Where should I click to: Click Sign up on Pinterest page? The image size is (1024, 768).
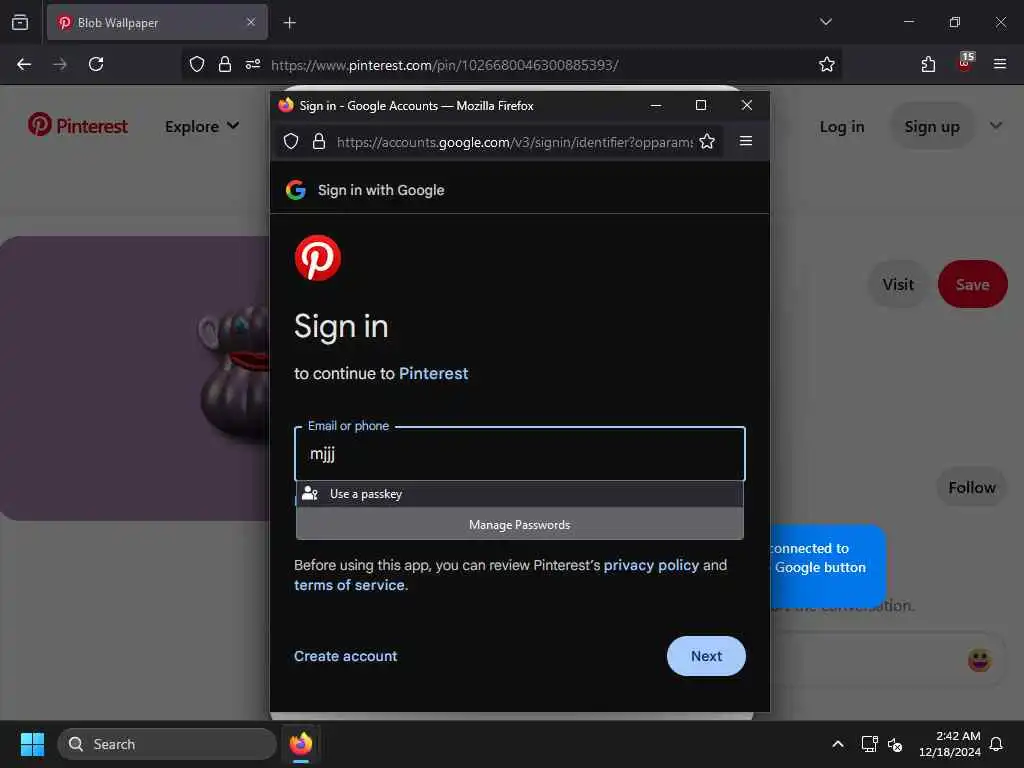(x=932, y=127)
